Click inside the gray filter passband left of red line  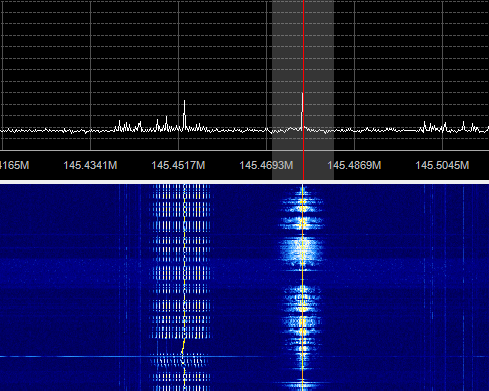pos(287,67)
